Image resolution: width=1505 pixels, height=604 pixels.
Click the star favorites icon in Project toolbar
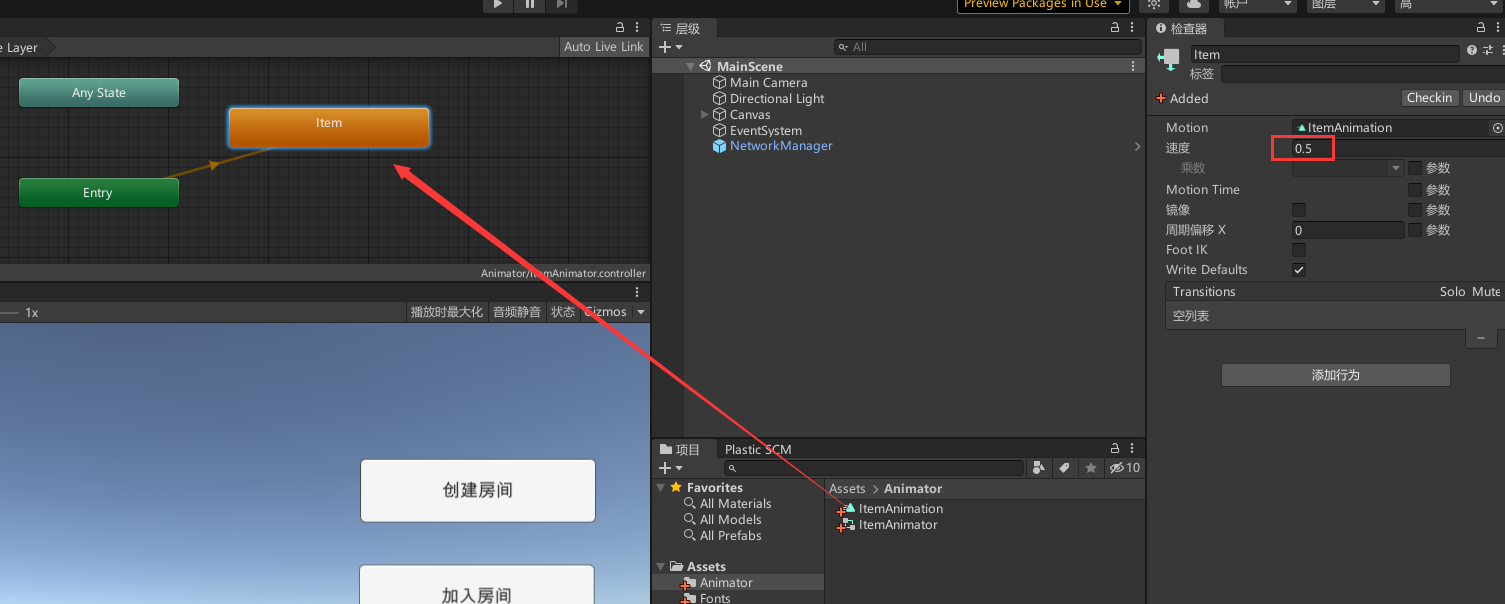click(1090, 467)
